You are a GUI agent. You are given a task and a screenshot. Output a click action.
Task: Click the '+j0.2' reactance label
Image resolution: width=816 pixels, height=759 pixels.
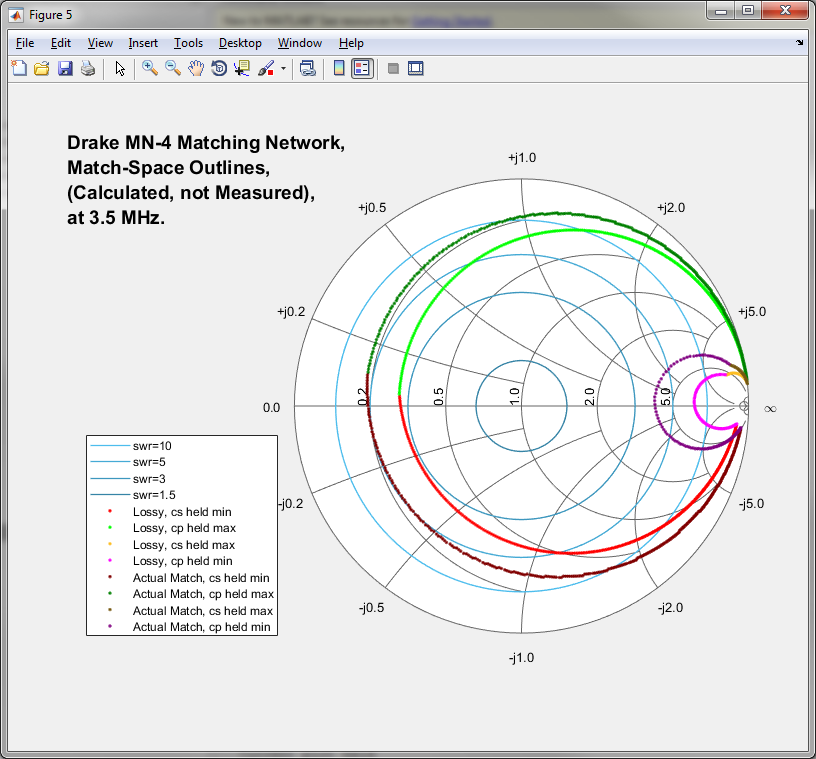[x=291, y=312]
